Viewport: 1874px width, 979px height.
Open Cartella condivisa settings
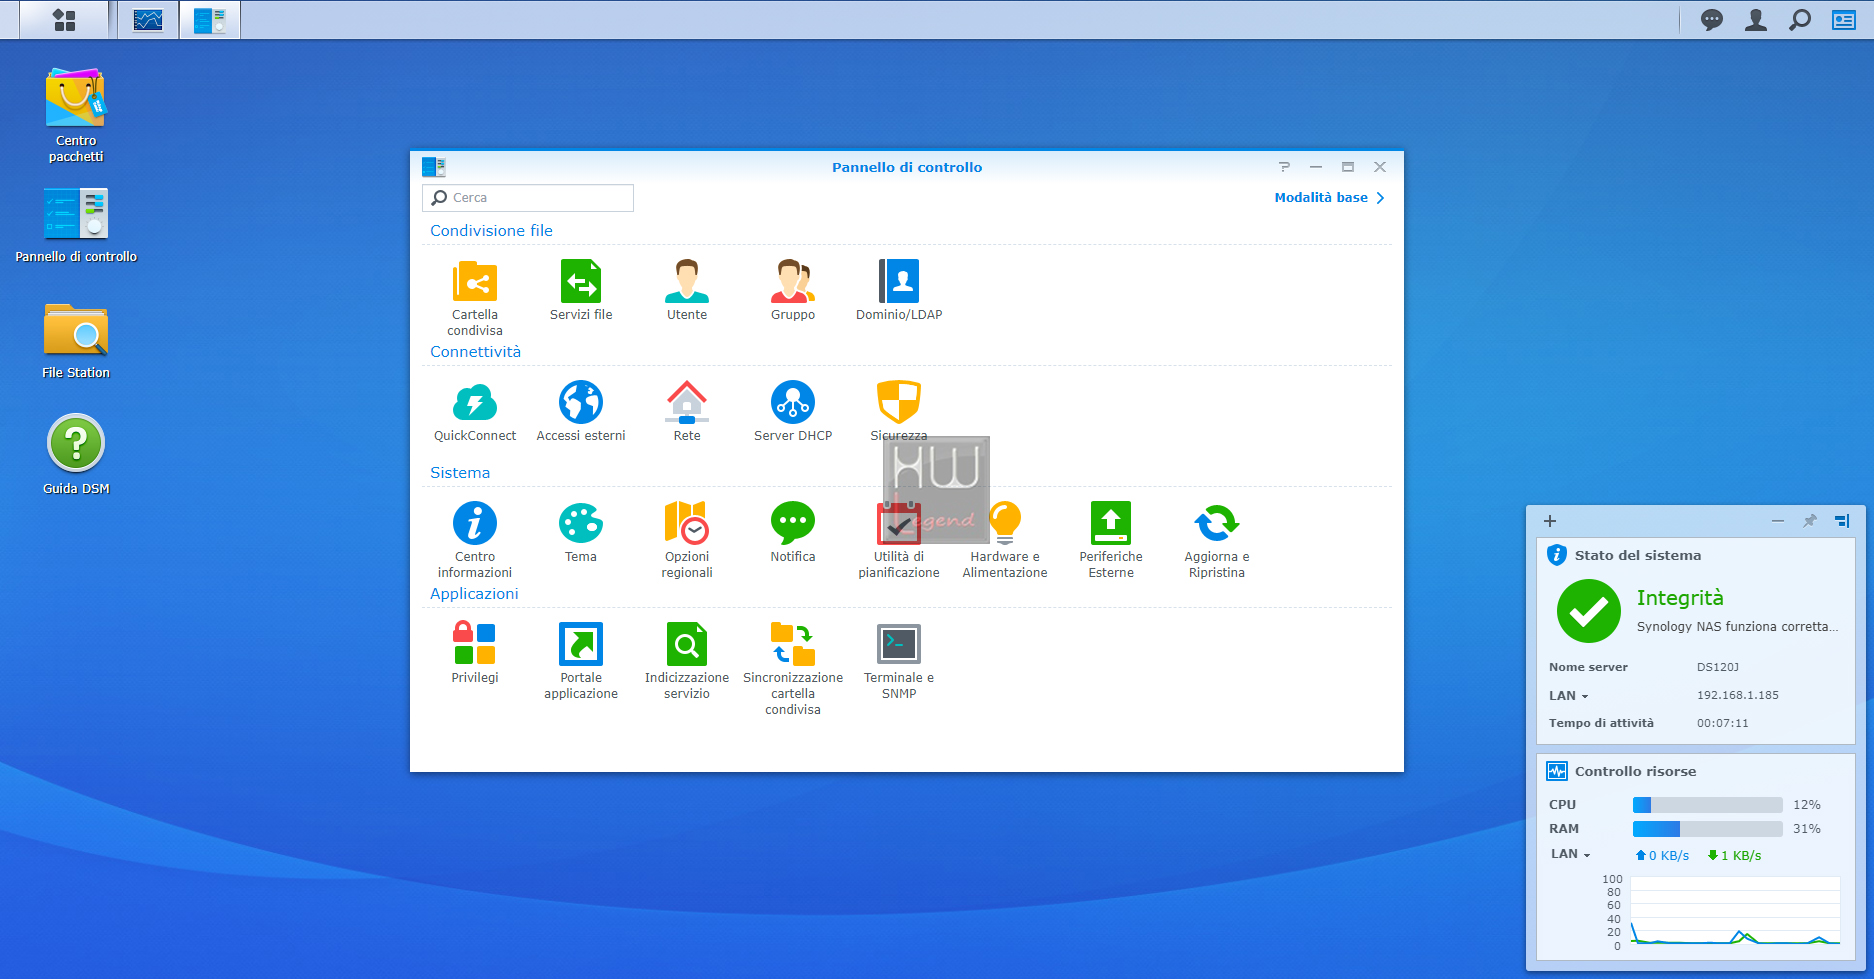pyautogui.click(x=475, y=281)
